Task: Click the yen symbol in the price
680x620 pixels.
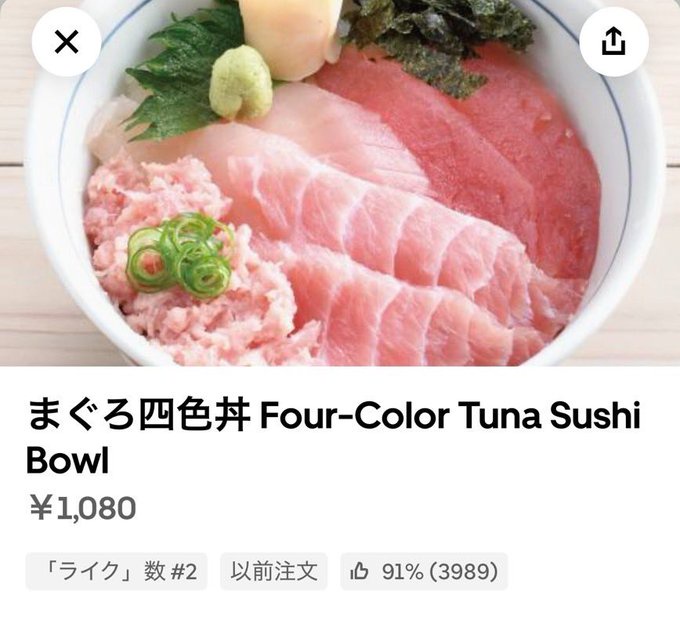Action: point(41,508)
